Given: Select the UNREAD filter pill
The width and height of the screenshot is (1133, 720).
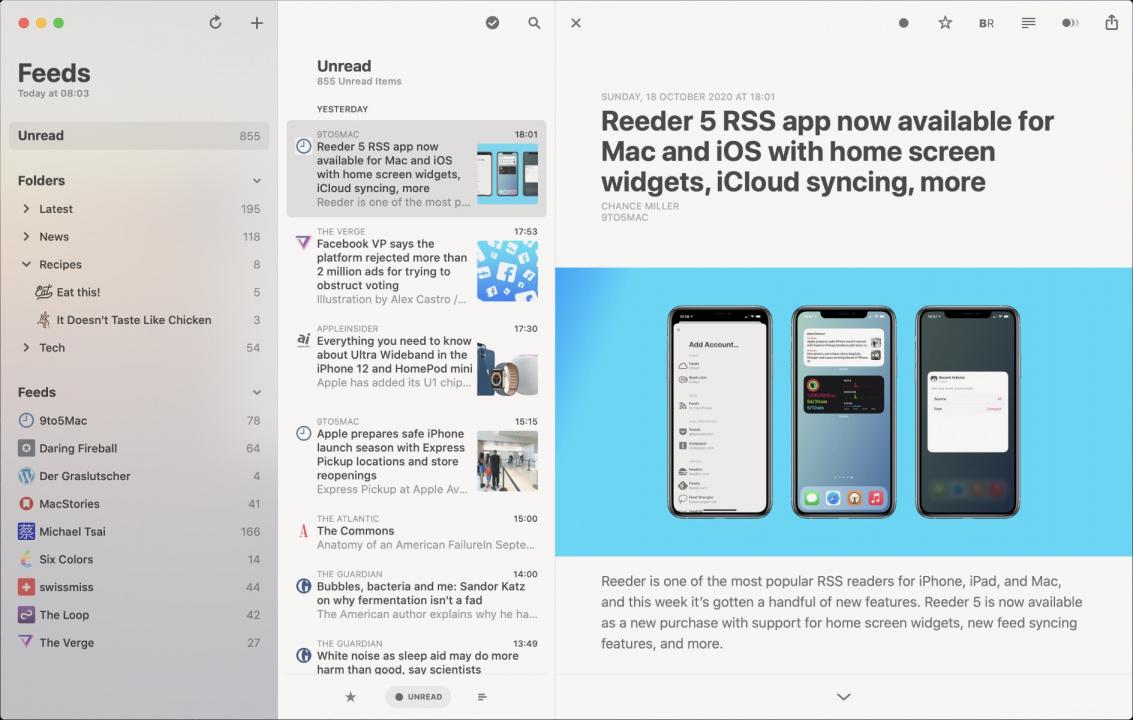Looking at the screenshot, I should (x=418, y=697).
